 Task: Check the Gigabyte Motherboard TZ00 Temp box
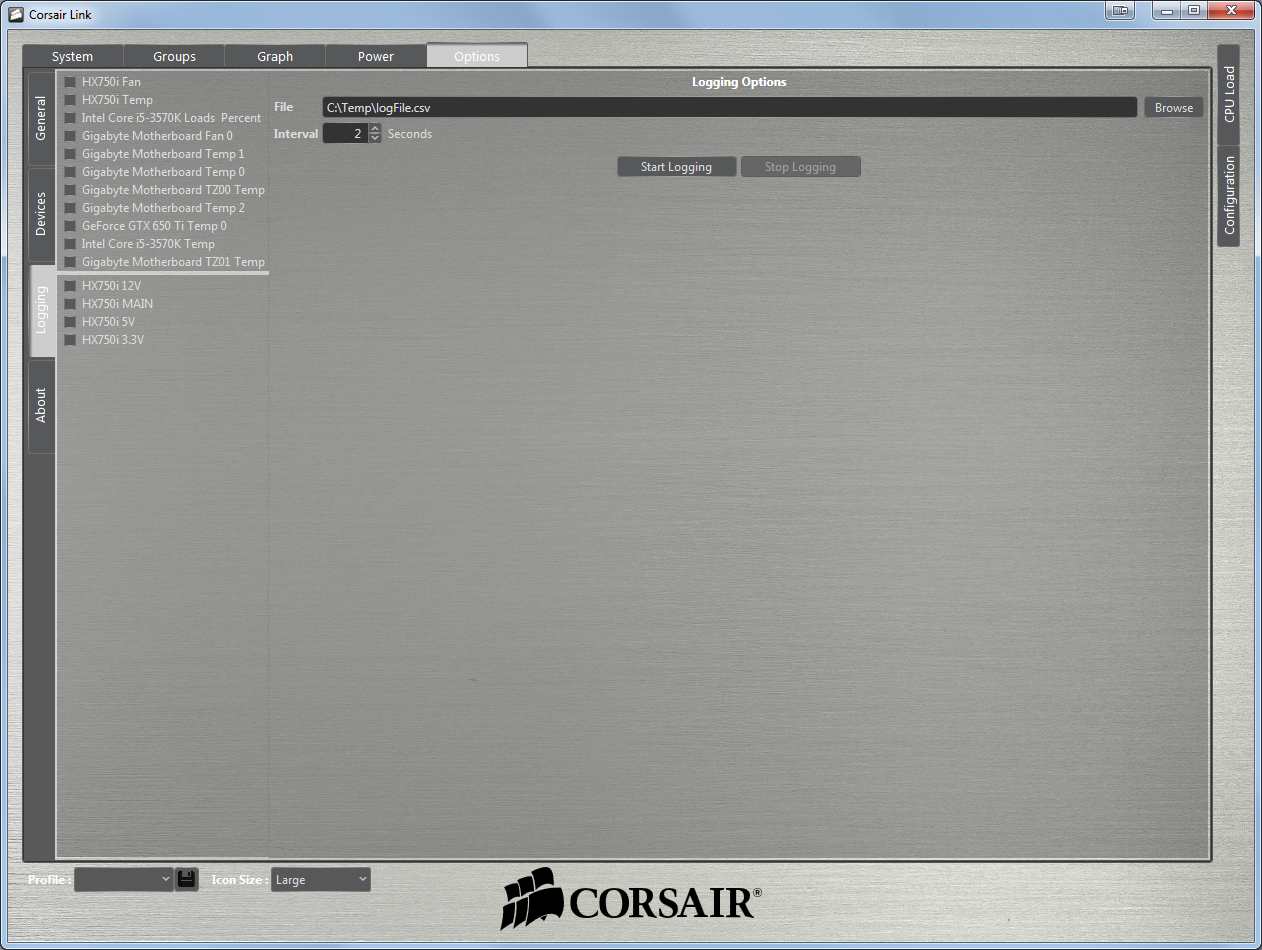(x=70, y=190)
